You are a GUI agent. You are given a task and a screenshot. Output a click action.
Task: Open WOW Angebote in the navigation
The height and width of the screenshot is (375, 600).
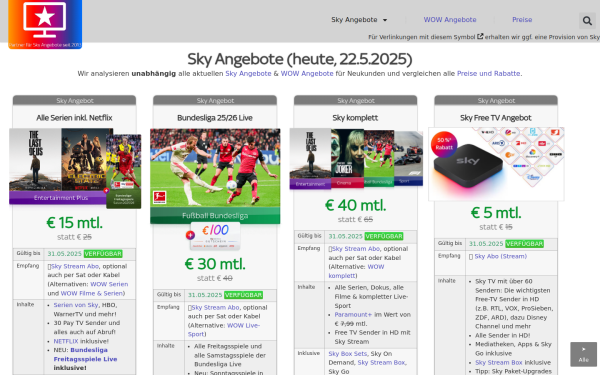click(x=450, y=20)
